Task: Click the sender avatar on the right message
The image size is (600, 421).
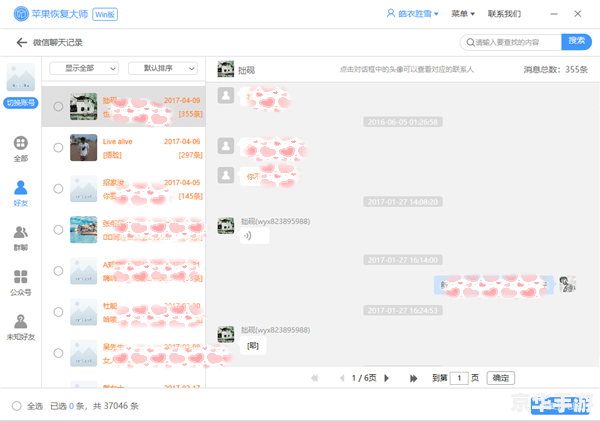Action: pyautogui.click(x=567, y=284)
